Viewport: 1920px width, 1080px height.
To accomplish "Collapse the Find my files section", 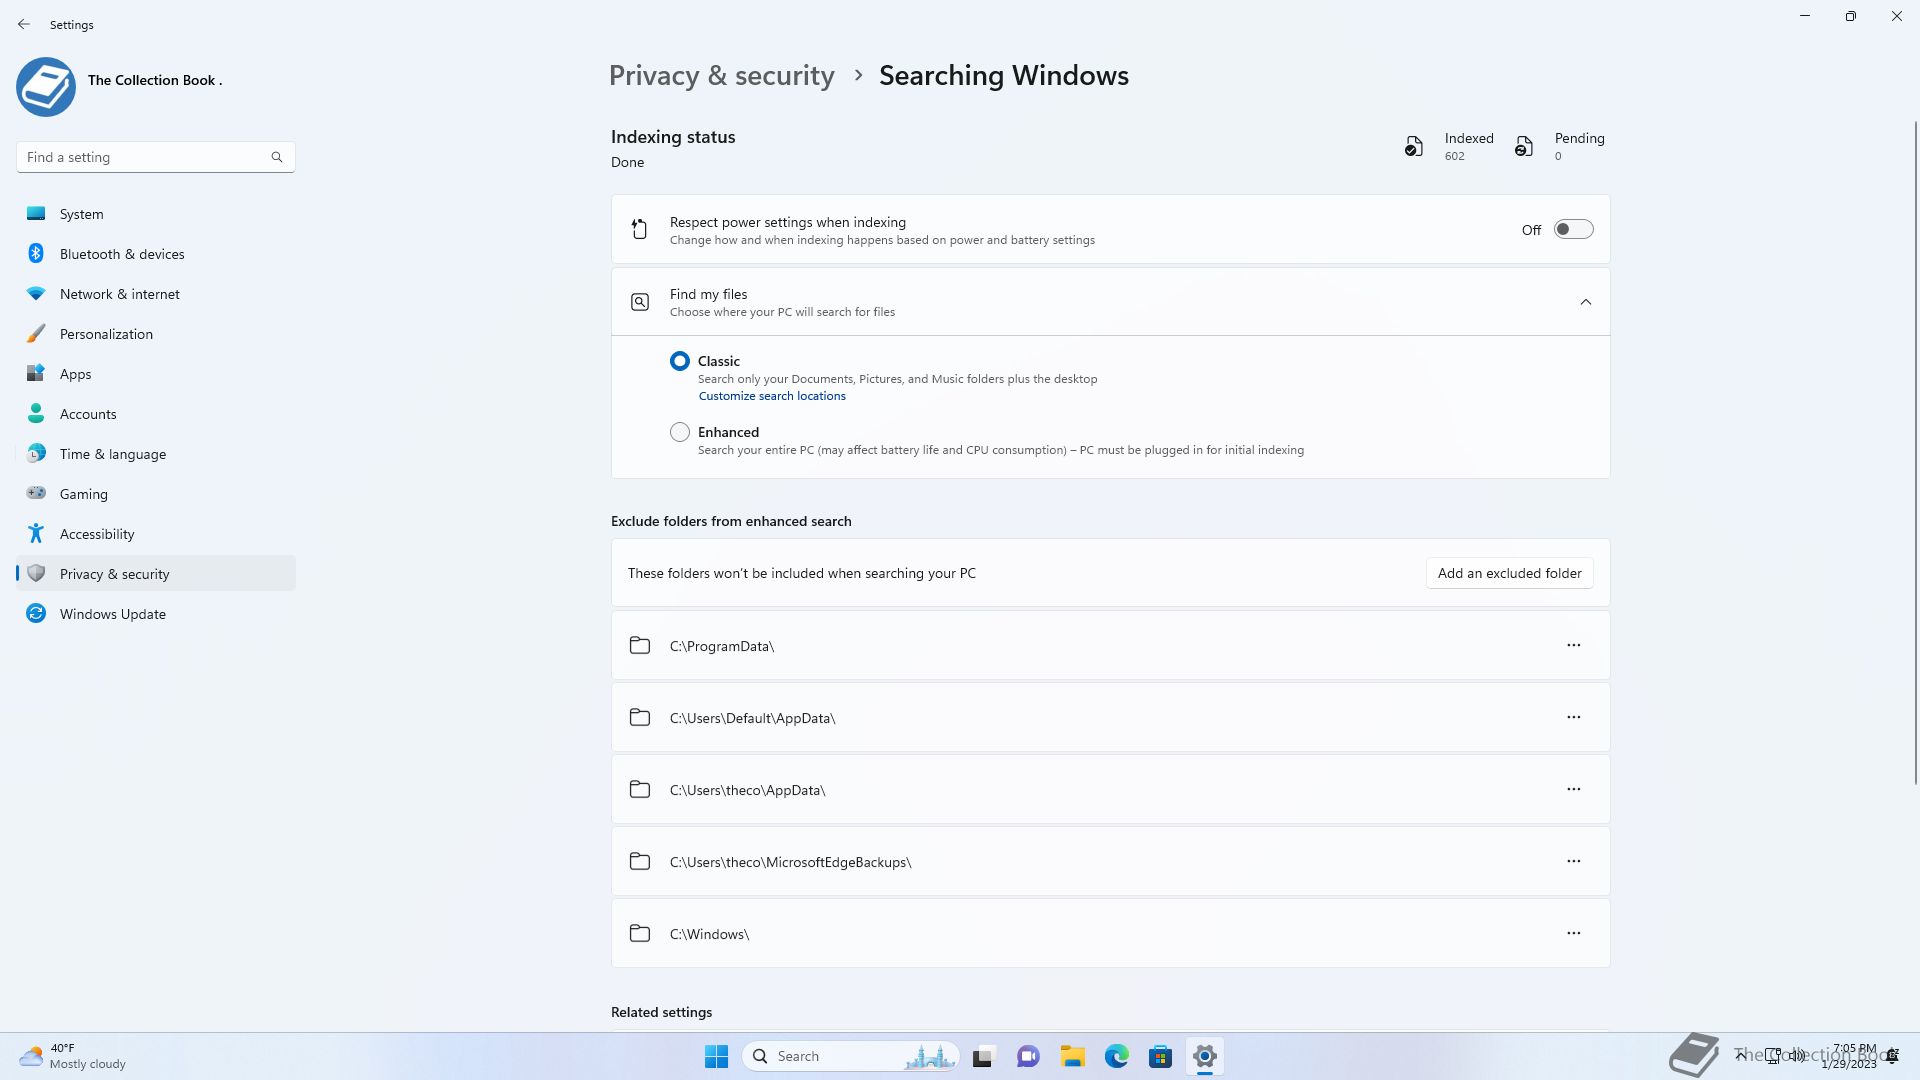I will (1586, 302).
